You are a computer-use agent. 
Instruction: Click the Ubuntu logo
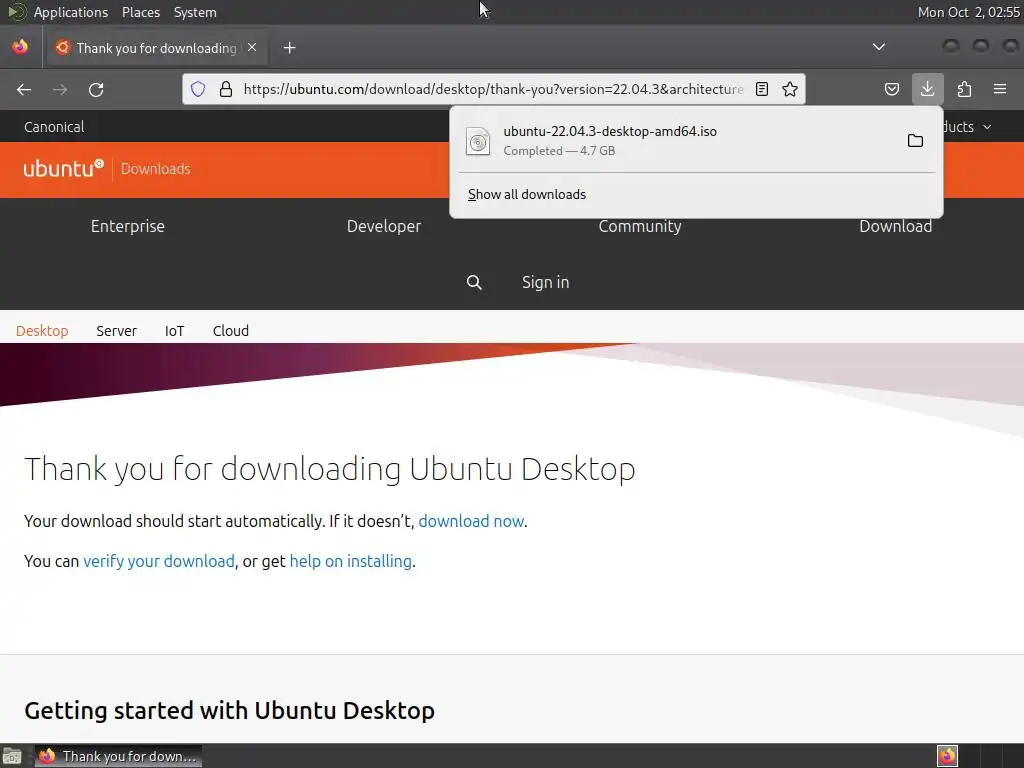[x=63, y=168]
